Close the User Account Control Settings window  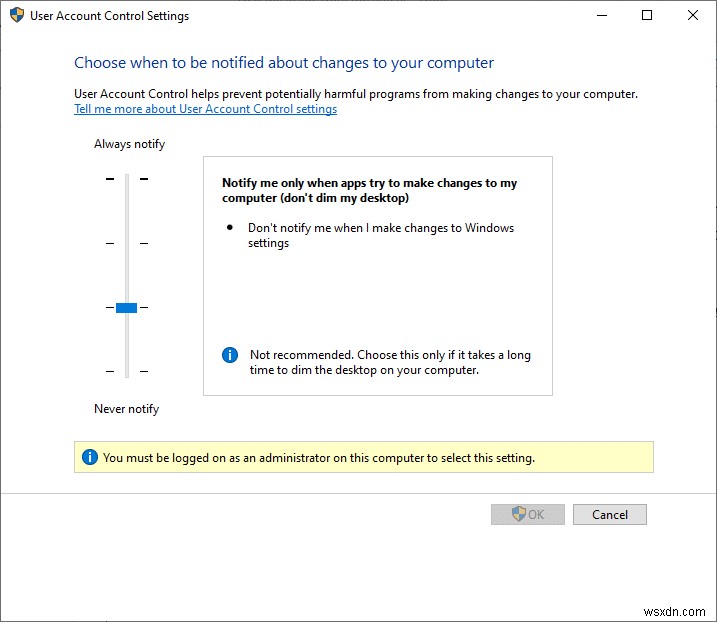pyautogui.click(x=692, y=15)
